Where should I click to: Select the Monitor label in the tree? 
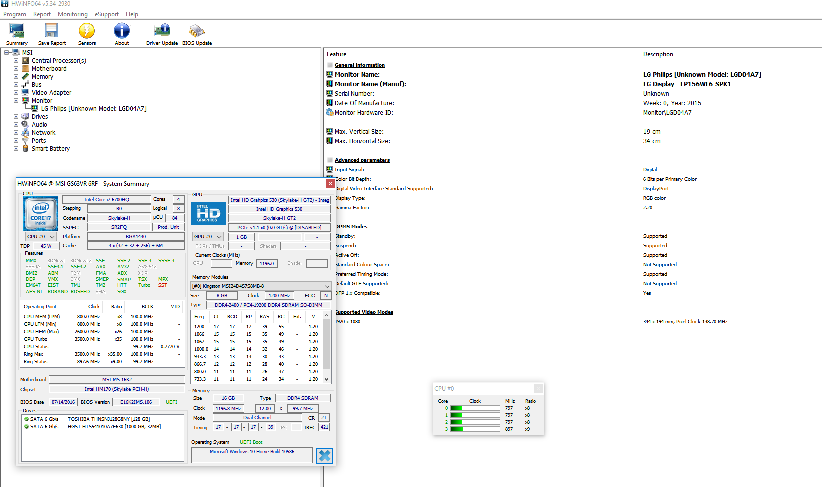tap(41, 100)
